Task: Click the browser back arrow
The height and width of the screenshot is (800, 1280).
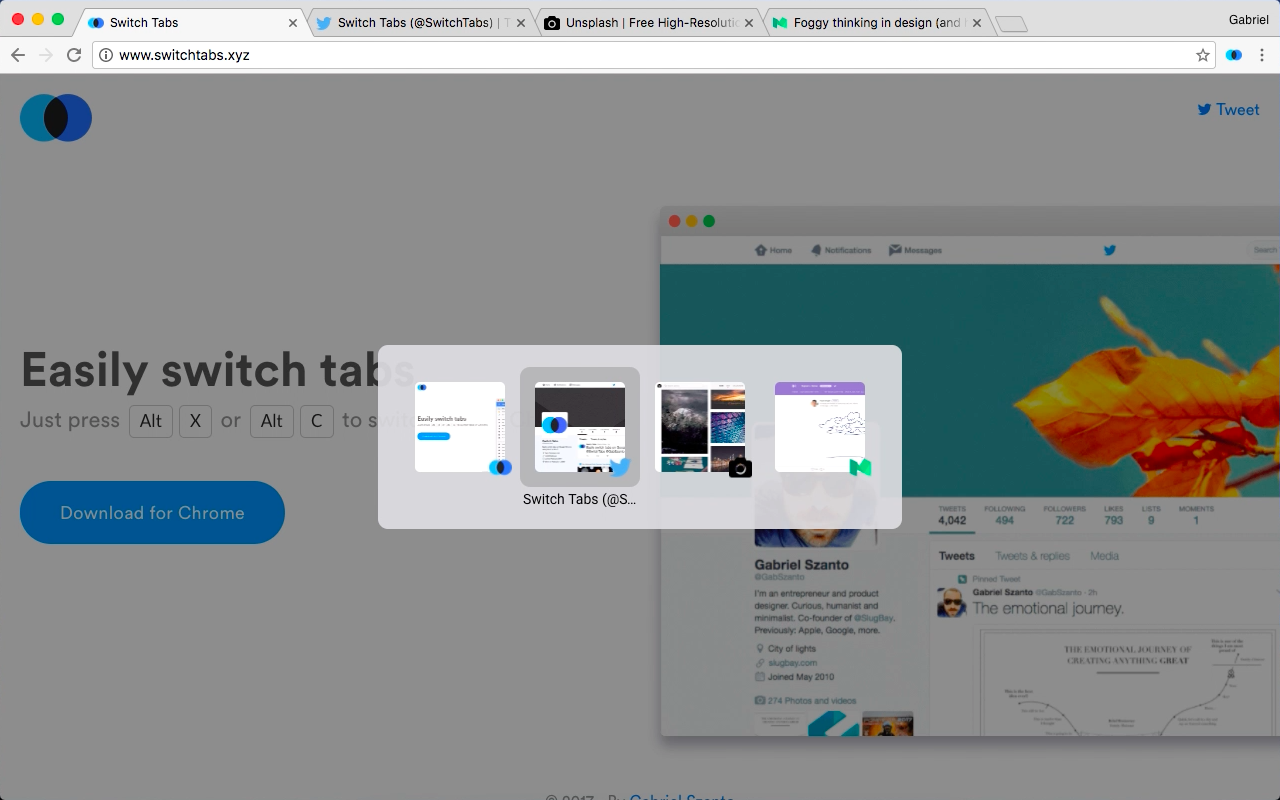Action: [x=17, y=55]
